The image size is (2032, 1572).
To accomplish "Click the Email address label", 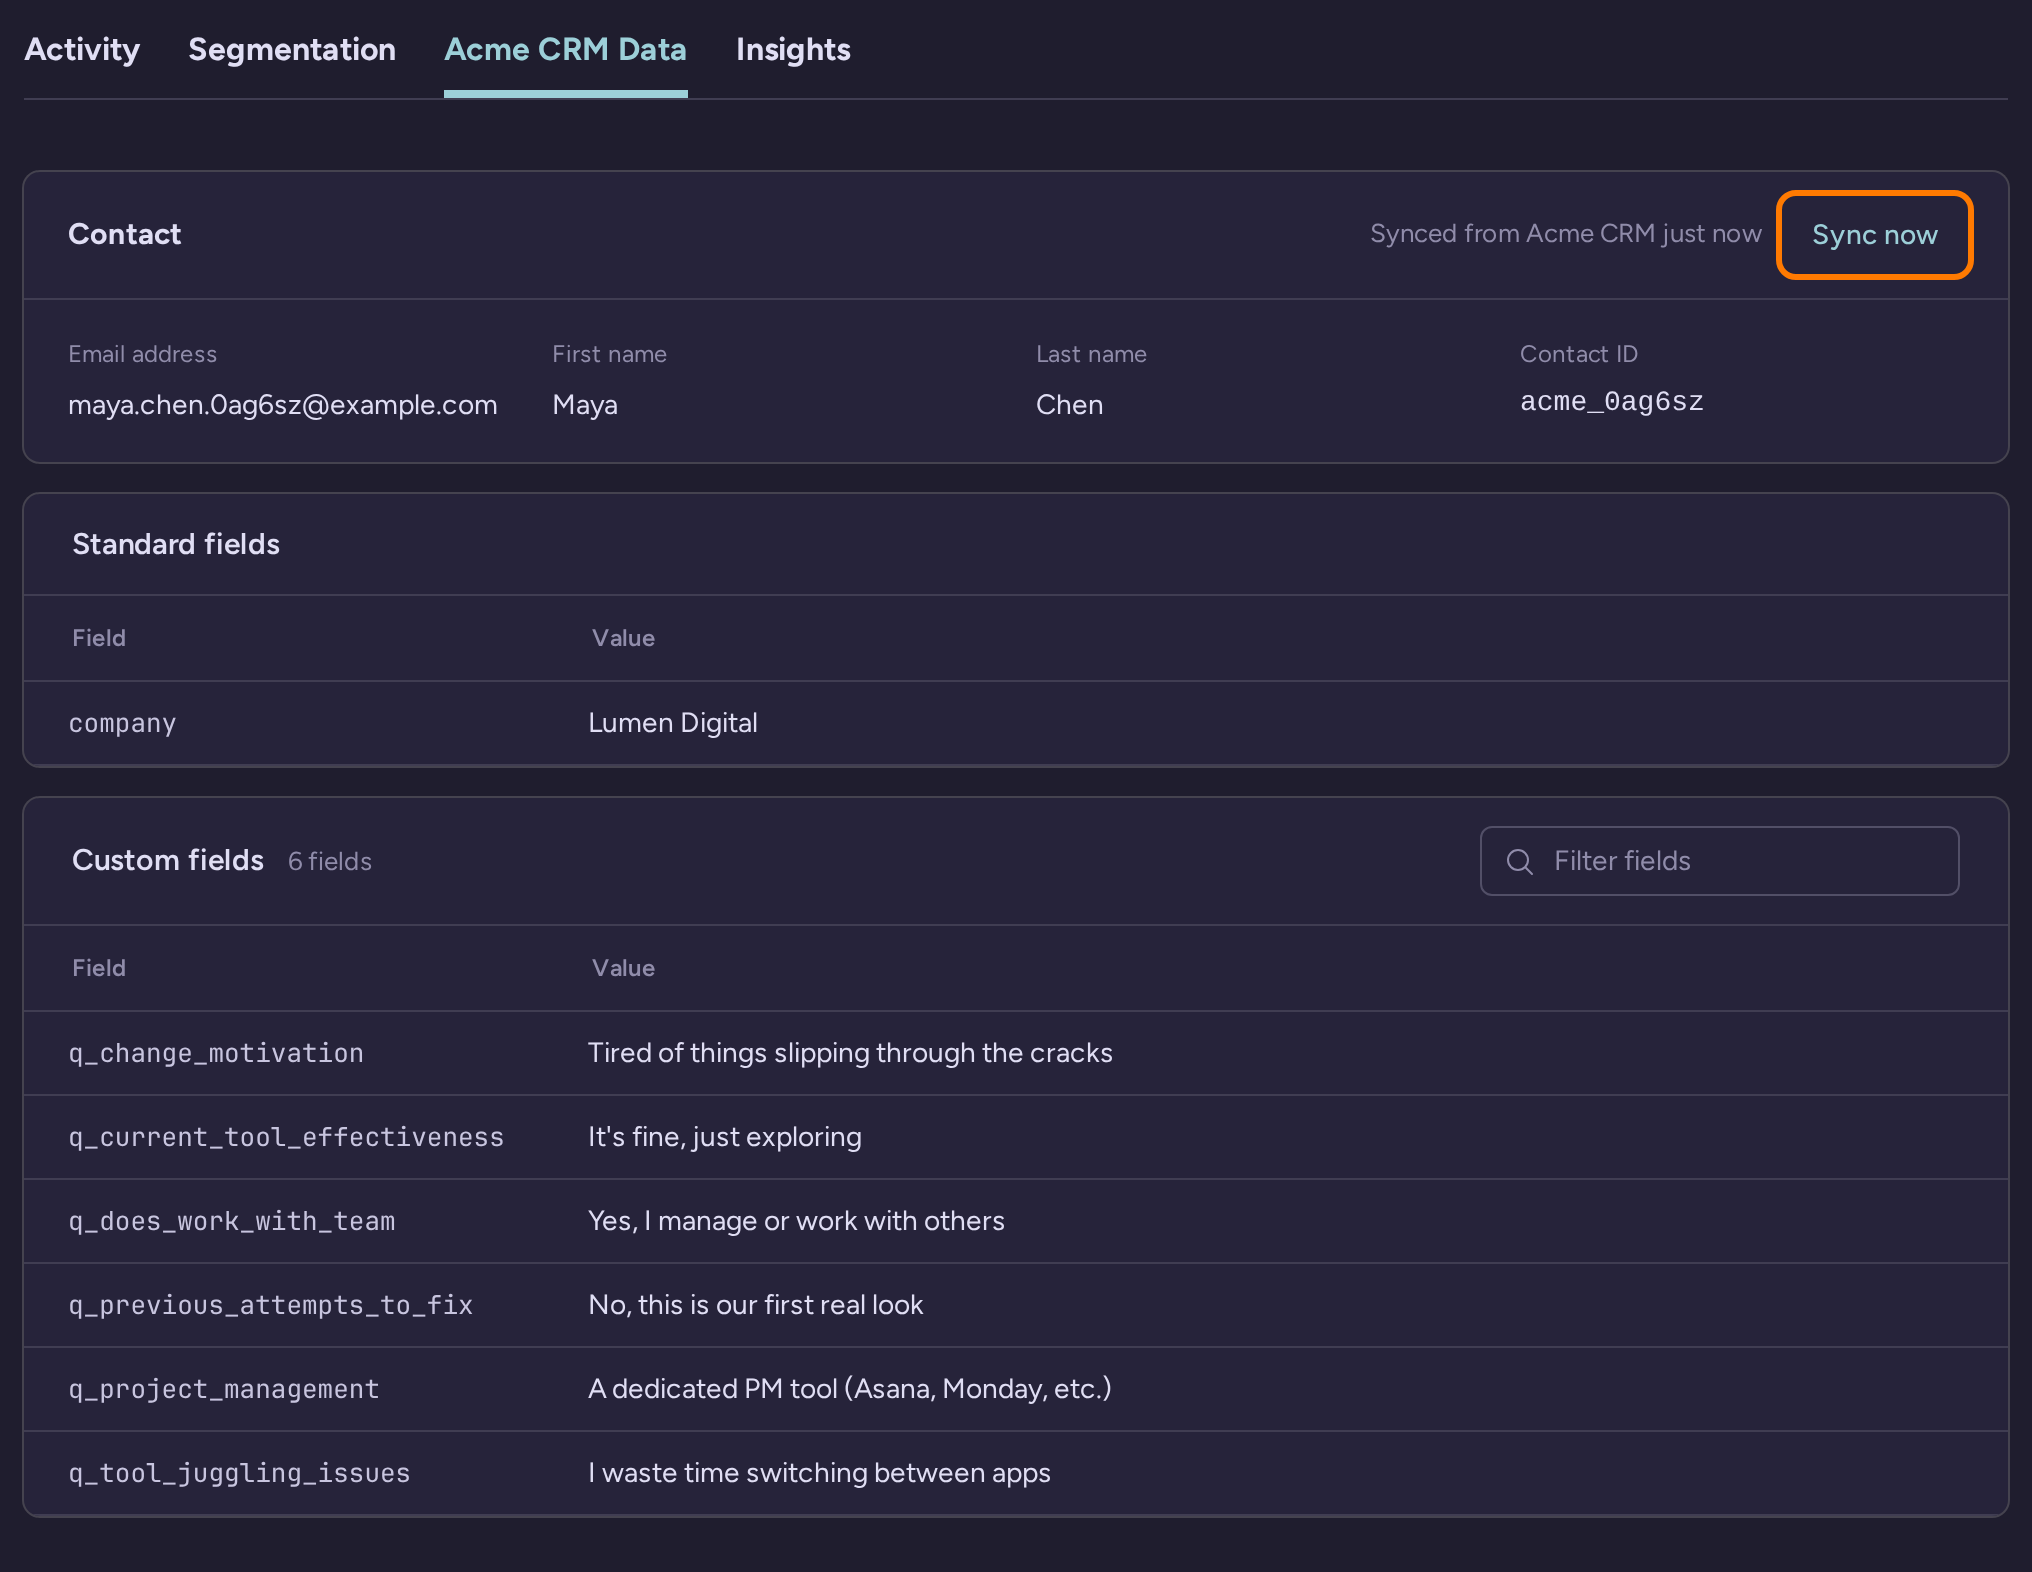I will (143, 354).
